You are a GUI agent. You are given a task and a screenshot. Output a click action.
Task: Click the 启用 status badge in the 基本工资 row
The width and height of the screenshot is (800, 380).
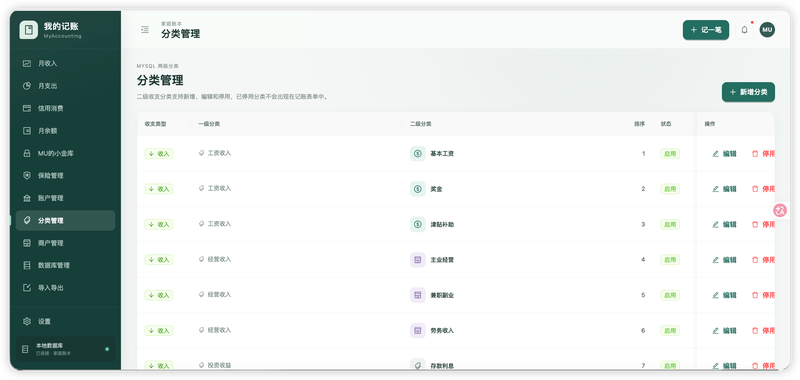point(670,154)
